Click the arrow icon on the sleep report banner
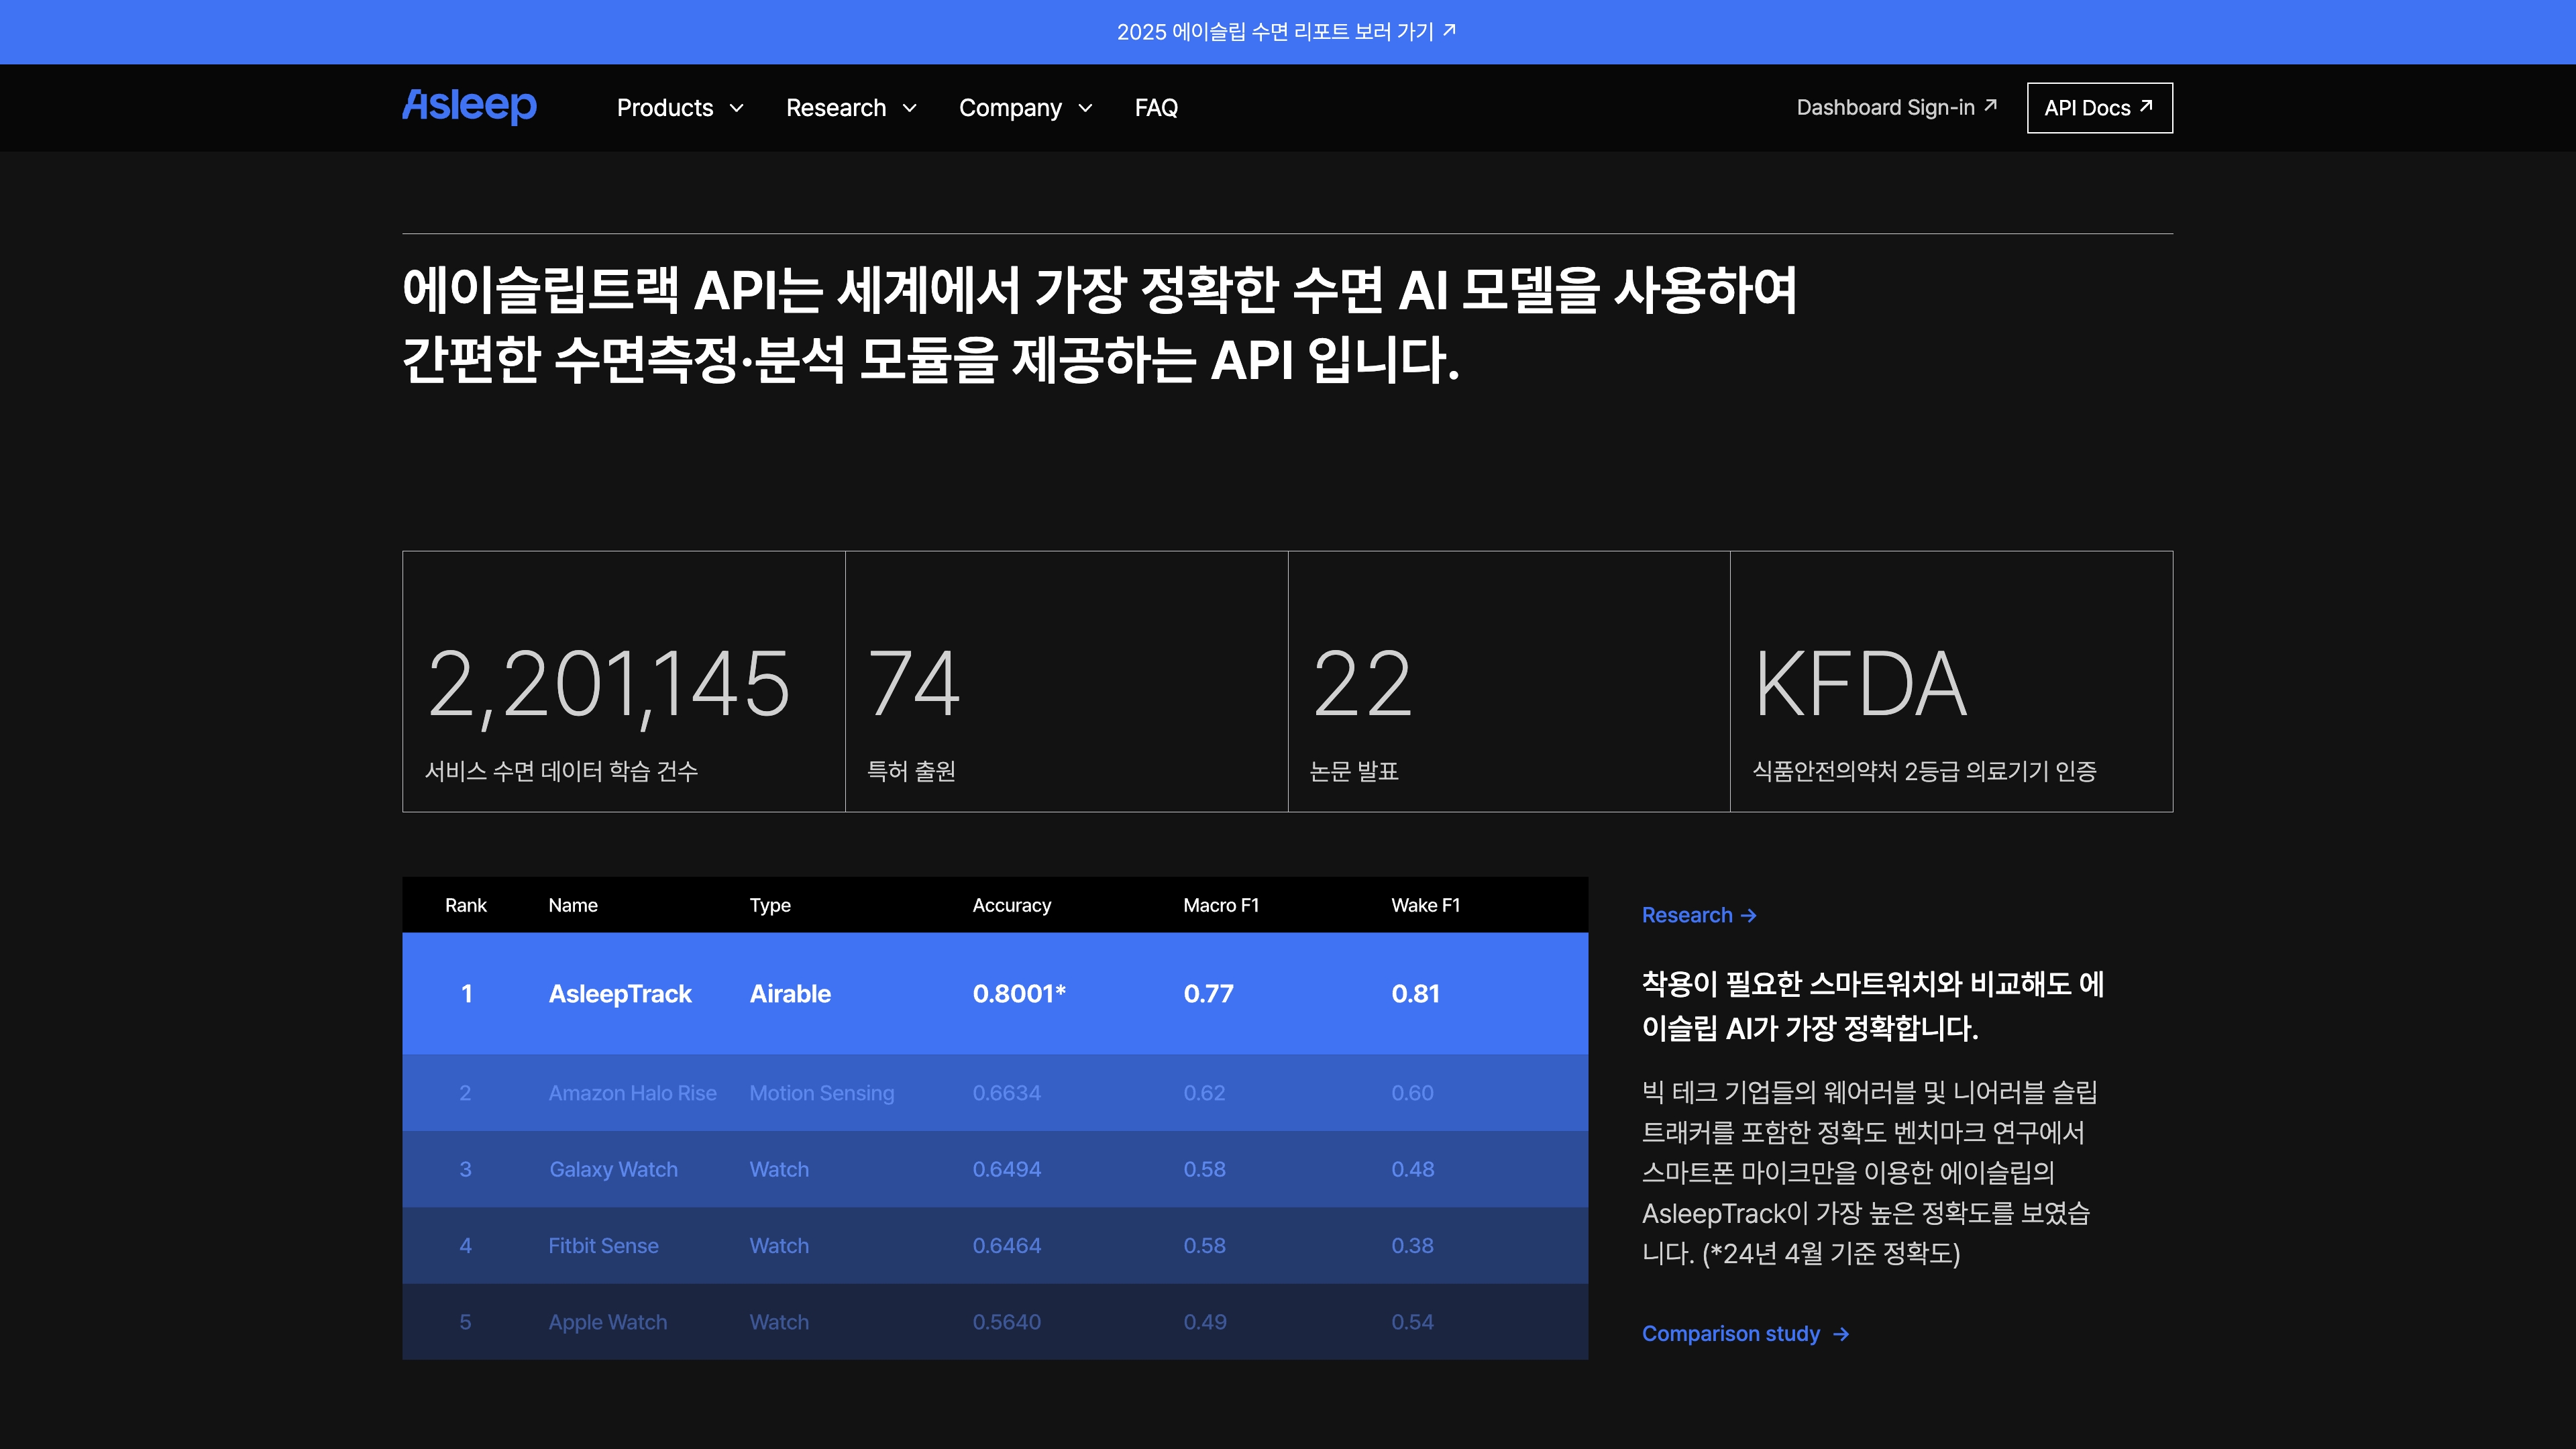 pos(1450,31)
